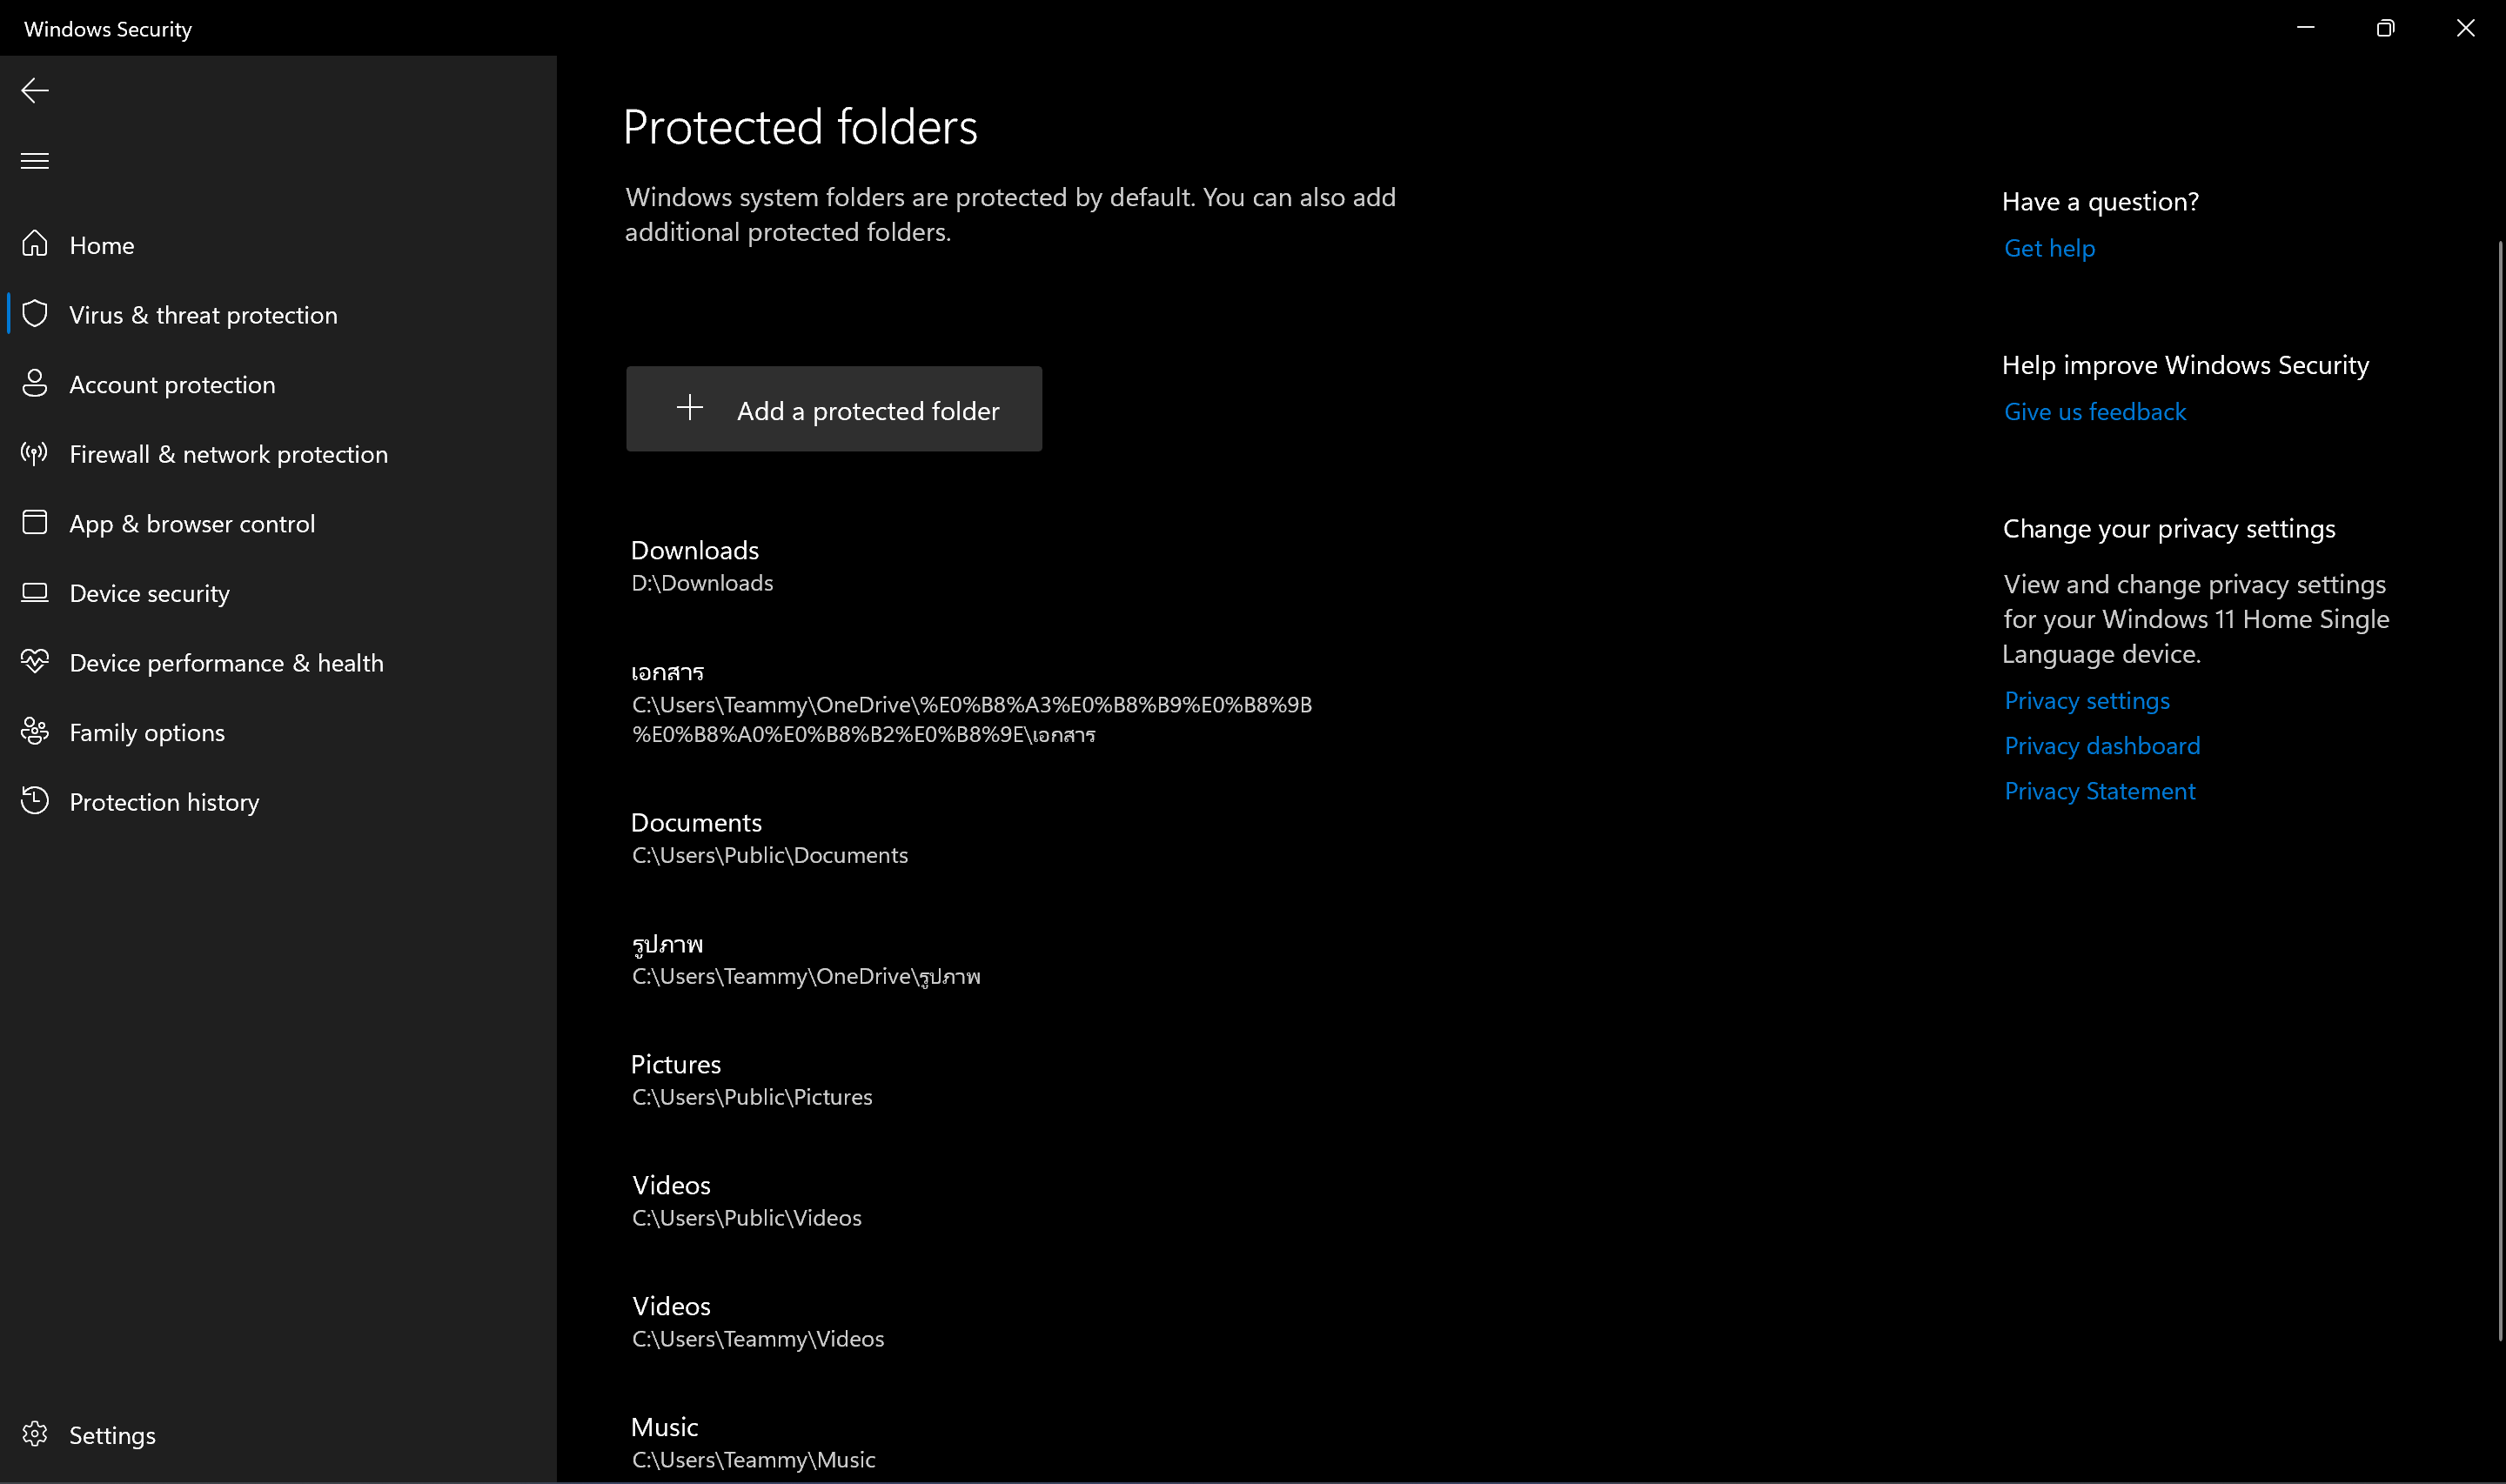Click the Home house icon
The width and height of the screenshot is (2506, 1484).
pos(35,244)
